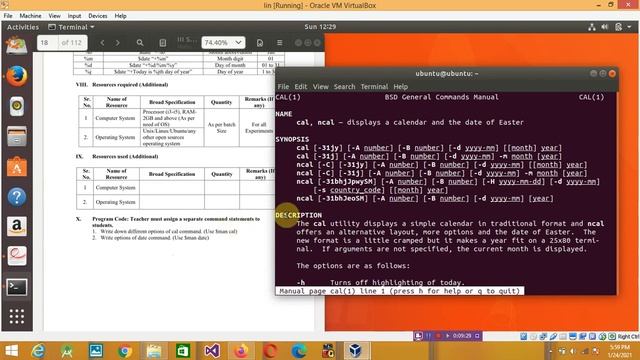Open Google Chrome from Windows taskbar

(125, 351)
